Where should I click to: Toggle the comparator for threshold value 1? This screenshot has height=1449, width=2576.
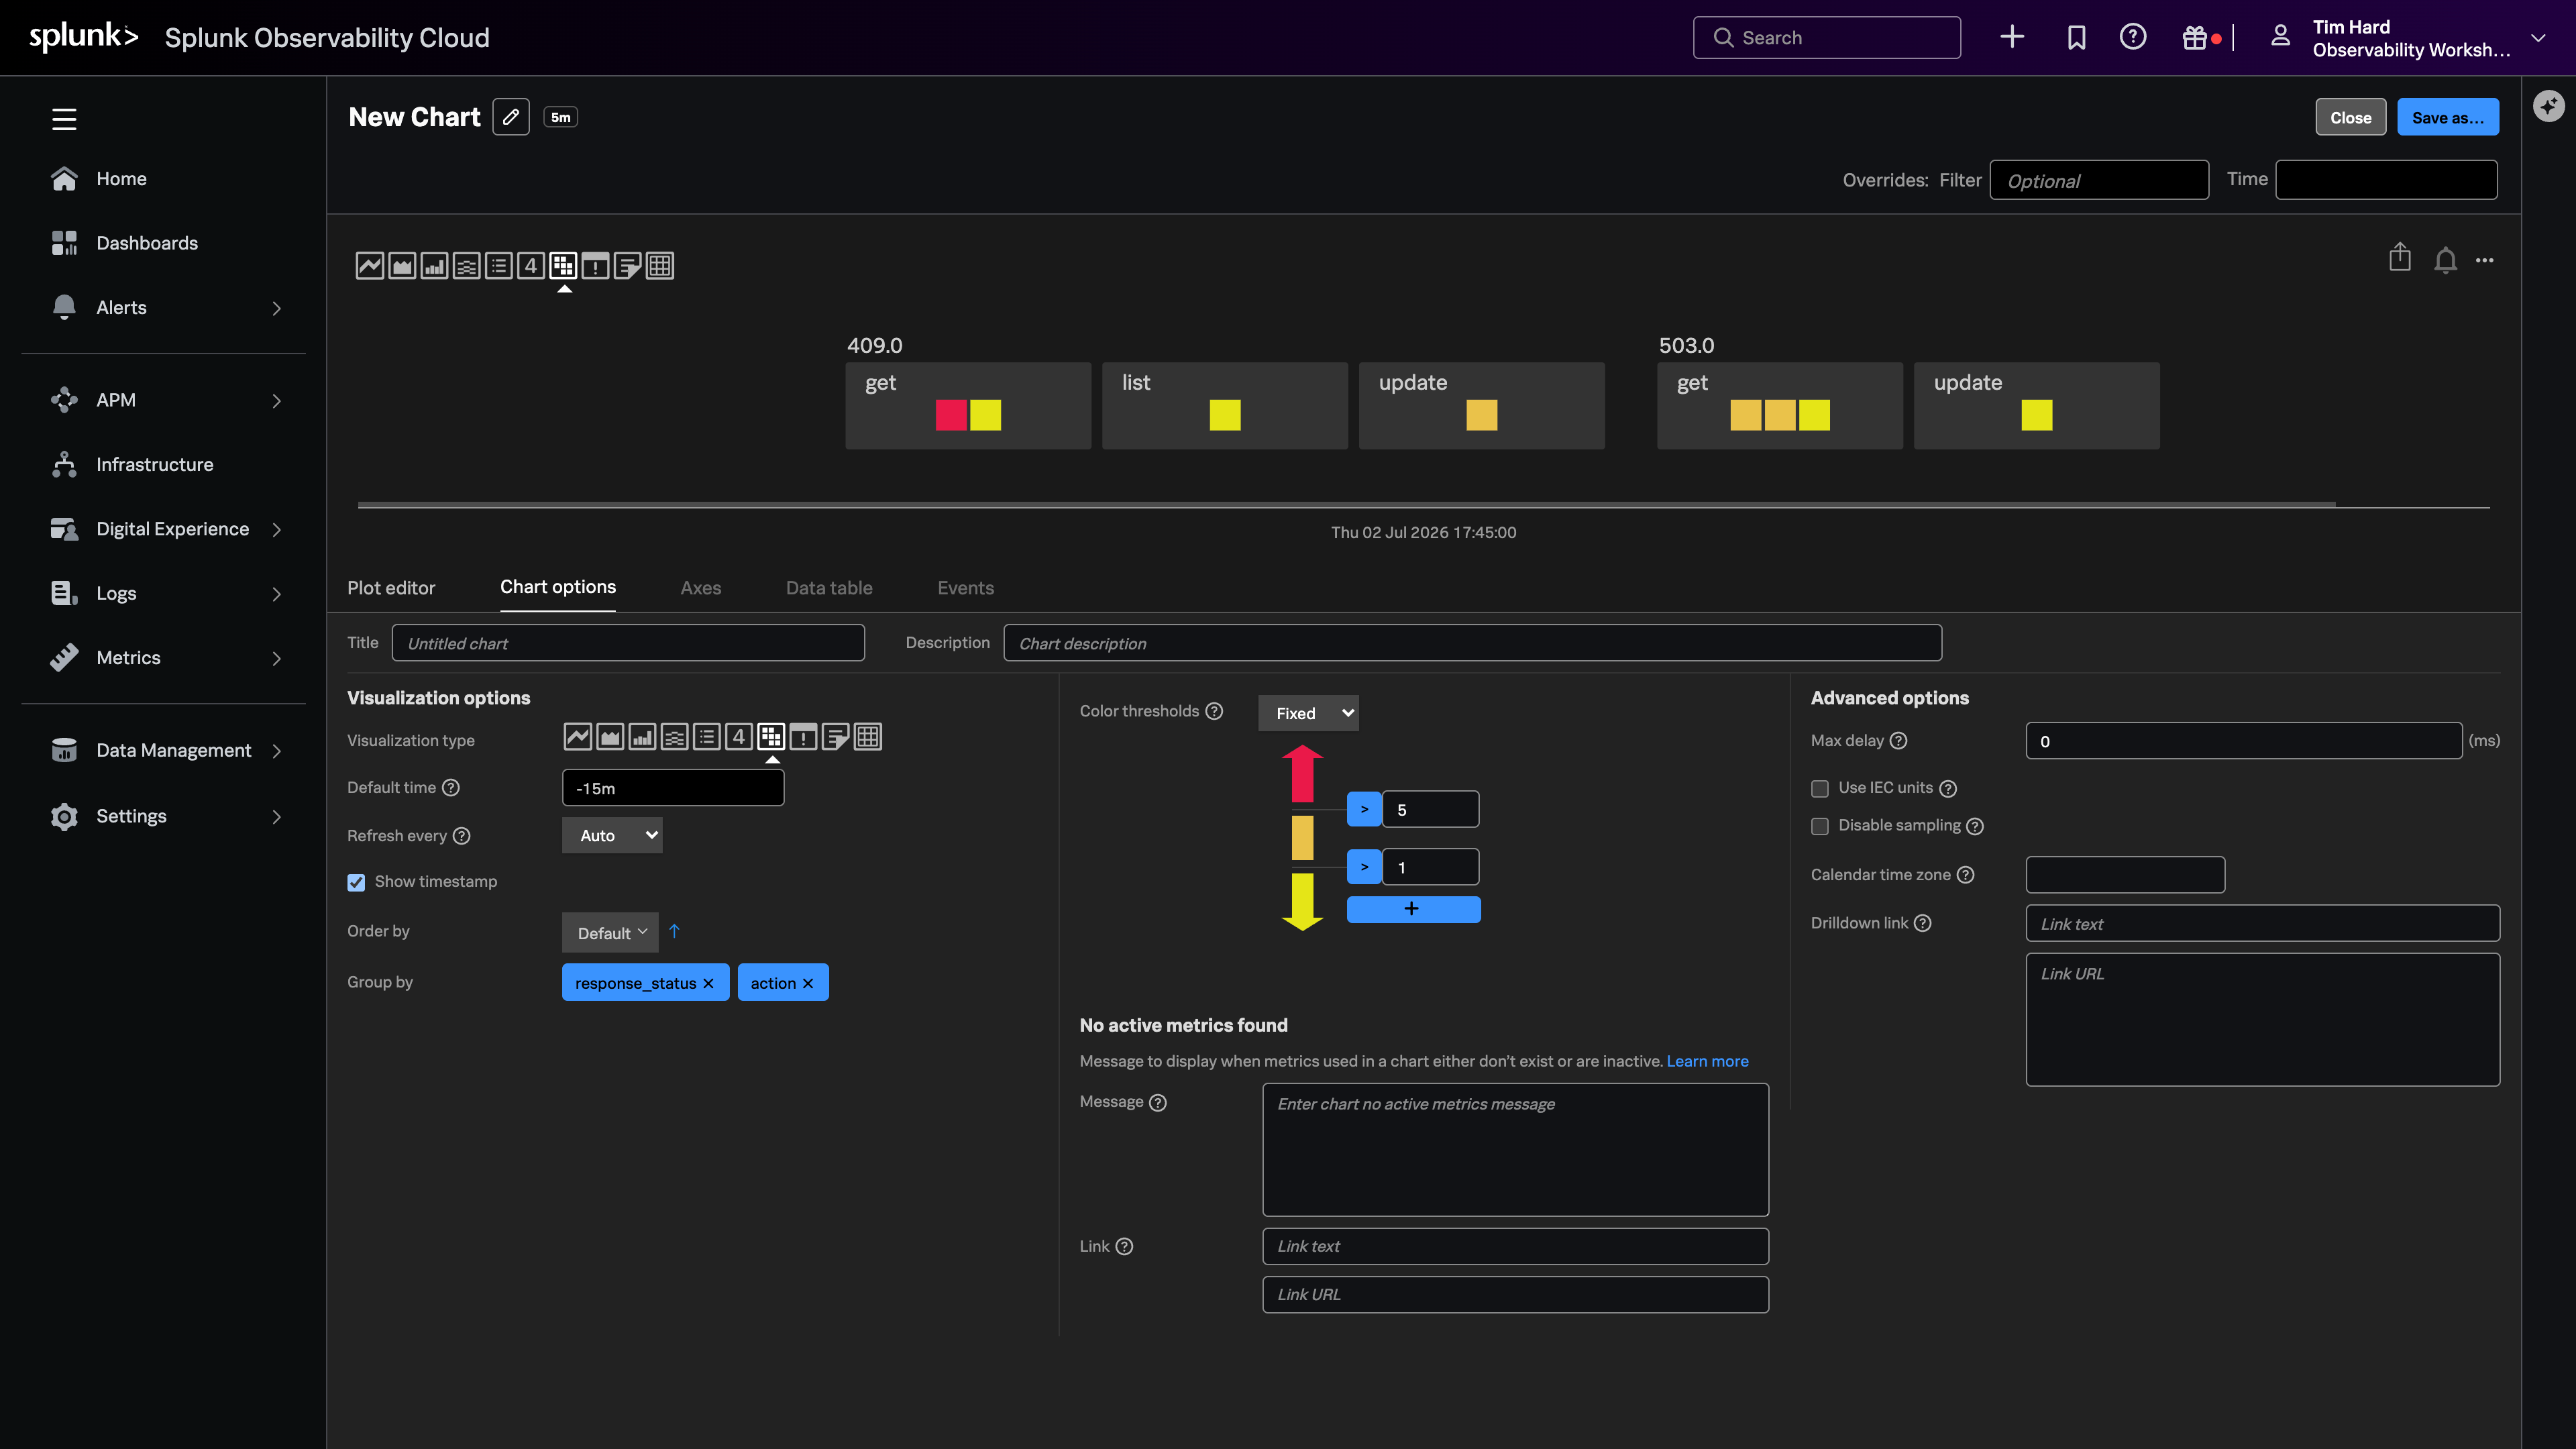pos(1364,867)
